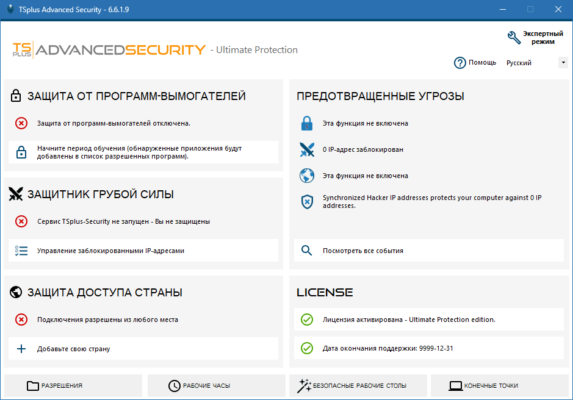Click the folder icon on Разрешения

coord(33,386)
